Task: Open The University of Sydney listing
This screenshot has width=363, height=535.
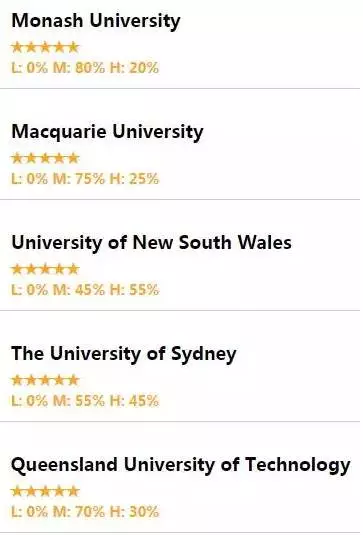Action: (x=124, y=354)
